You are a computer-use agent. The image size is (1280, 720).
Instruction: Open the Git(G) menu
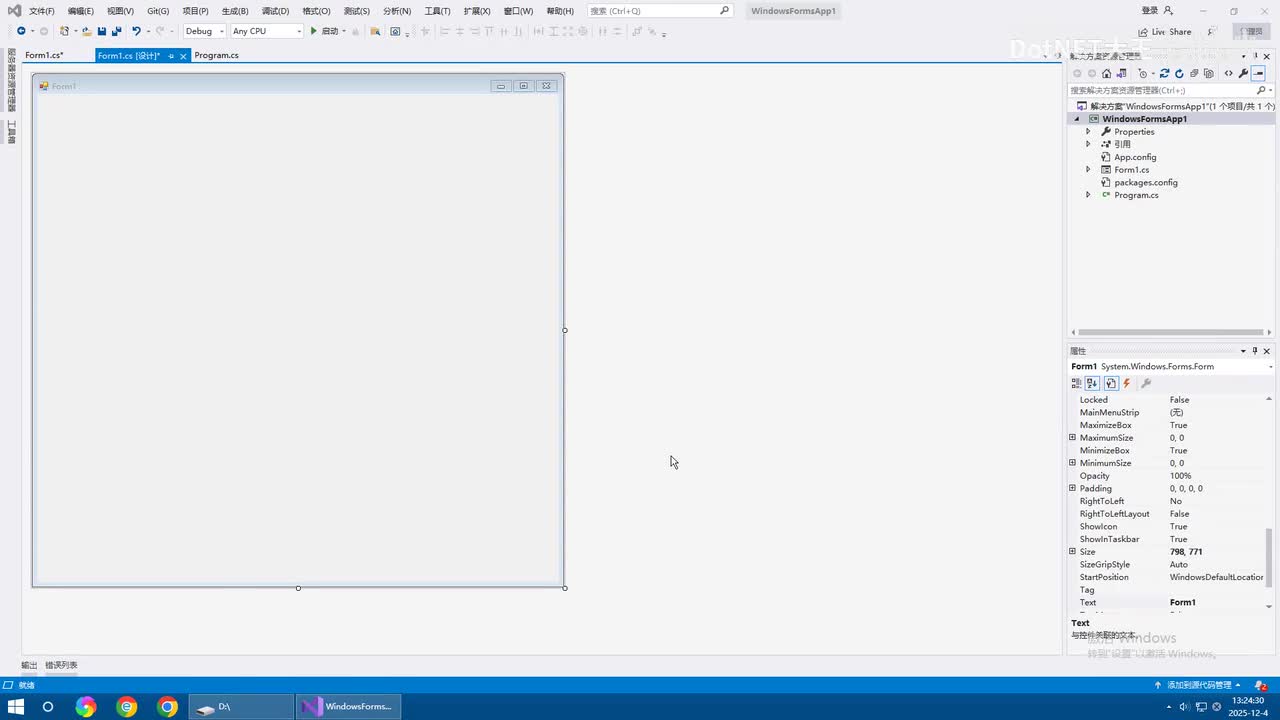[158, 11]
